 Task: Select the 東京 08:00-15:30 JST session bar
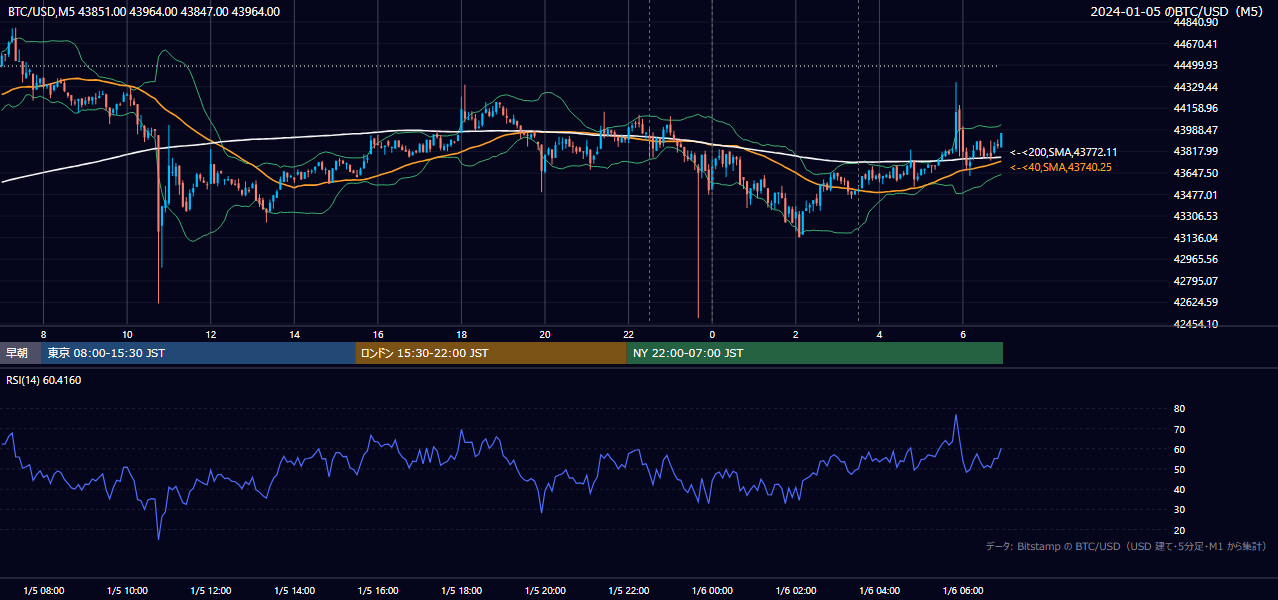(198, 353)
